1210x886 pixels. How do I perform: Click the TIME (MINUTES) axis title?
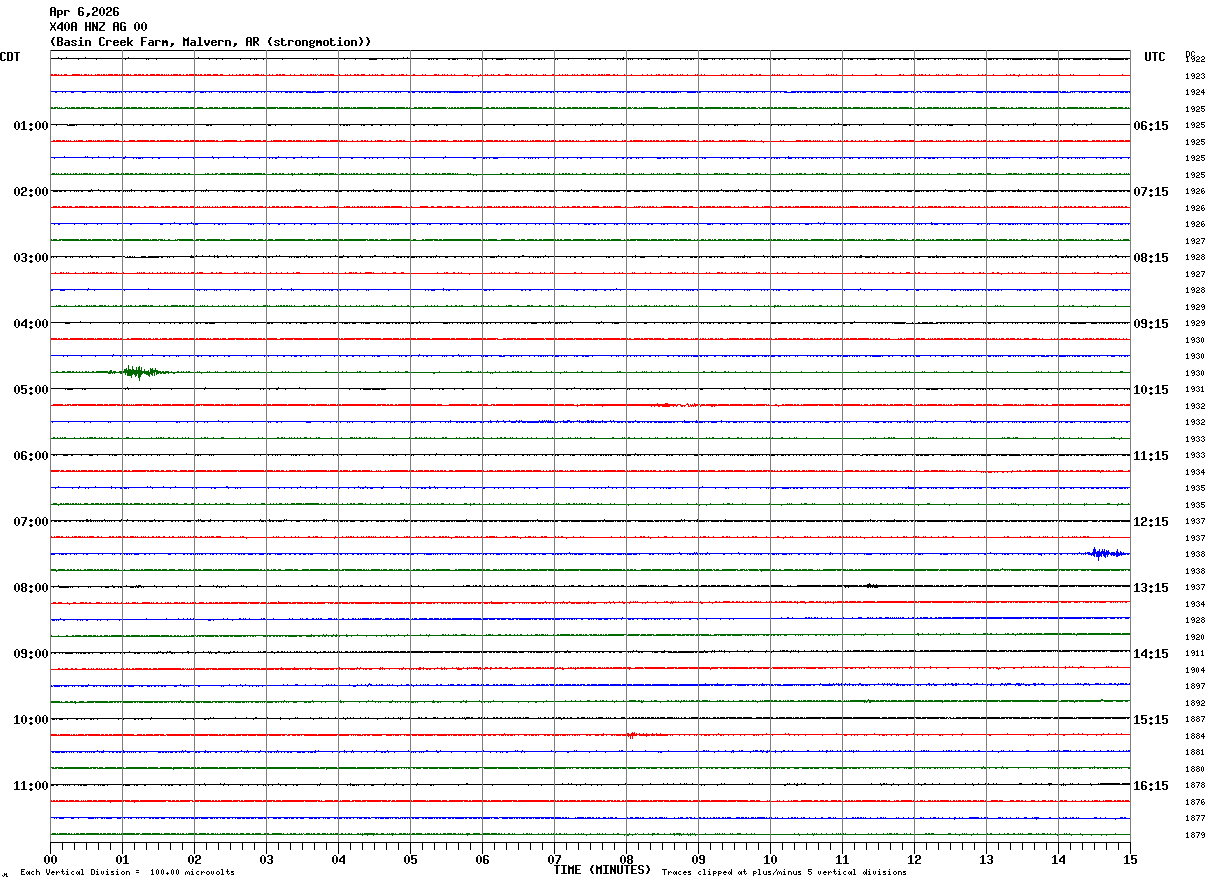point(602,870)
